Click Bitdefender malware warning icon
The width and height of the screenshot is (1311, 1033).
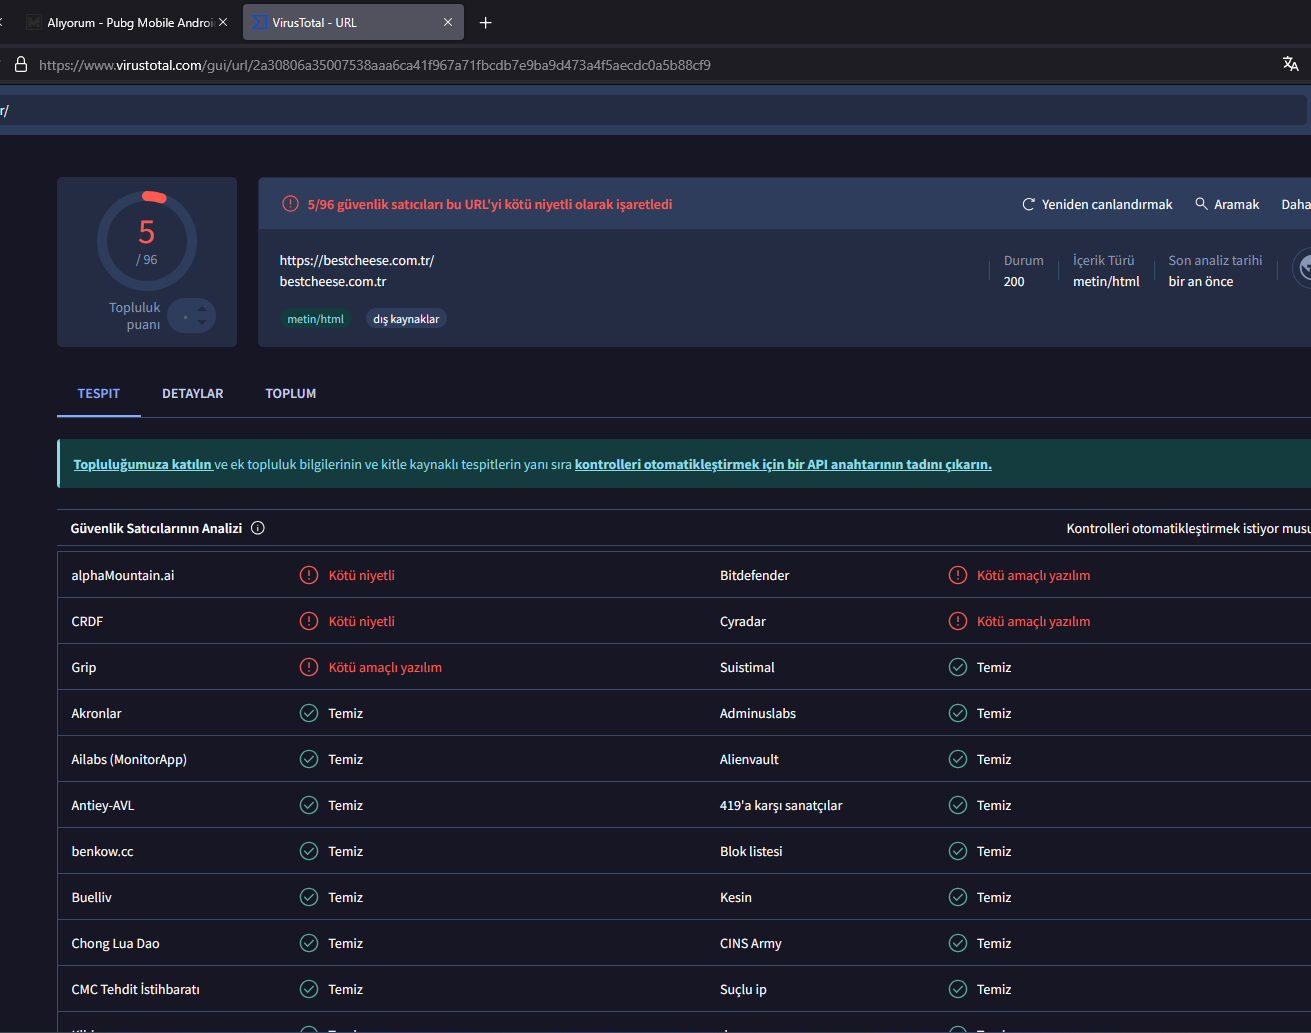click(958, 575)
